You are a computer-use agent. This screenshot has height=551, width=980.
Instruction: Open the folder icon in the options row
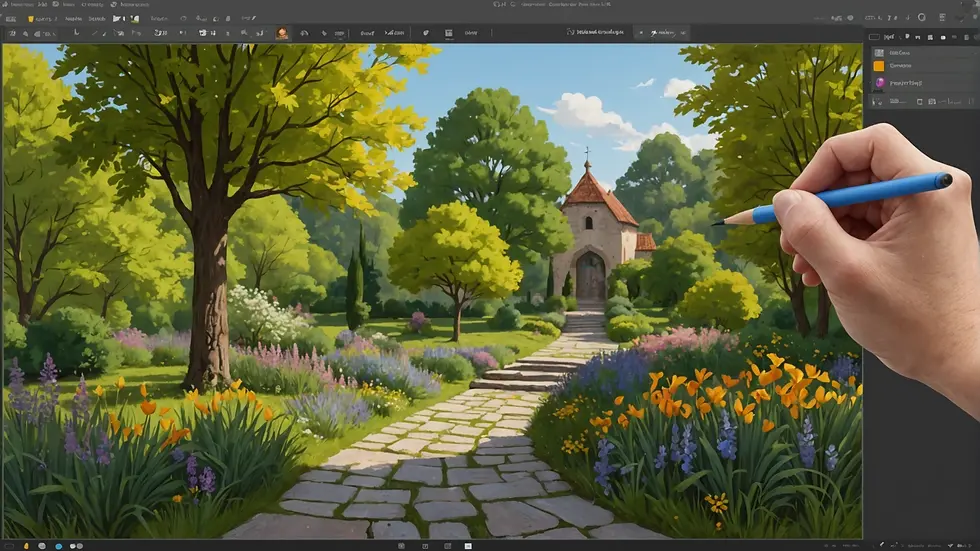[117, 19]
